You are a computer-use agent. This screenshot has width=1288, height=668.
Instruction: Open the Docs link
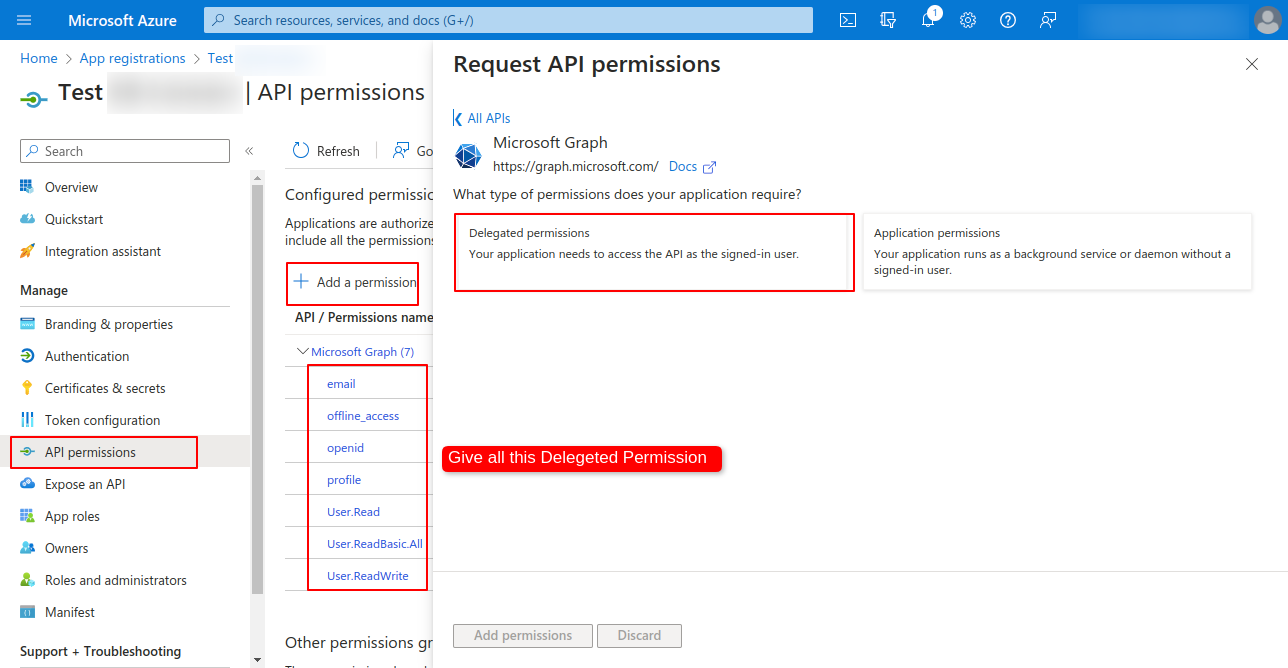[x=683, y=167]
